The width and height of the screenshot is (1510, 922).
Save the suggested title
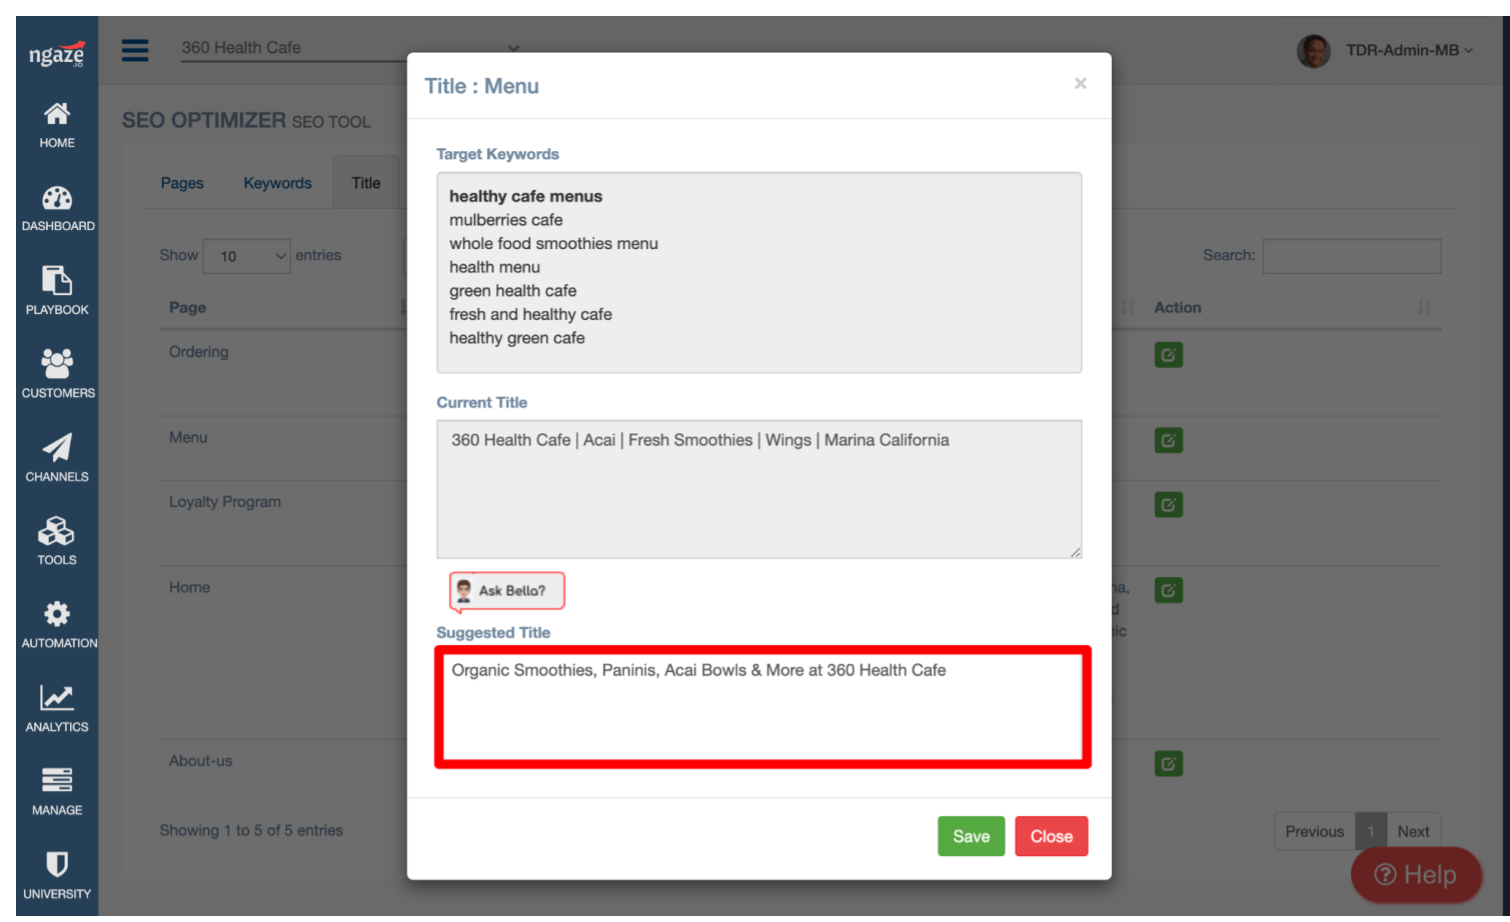coord(971,836)
